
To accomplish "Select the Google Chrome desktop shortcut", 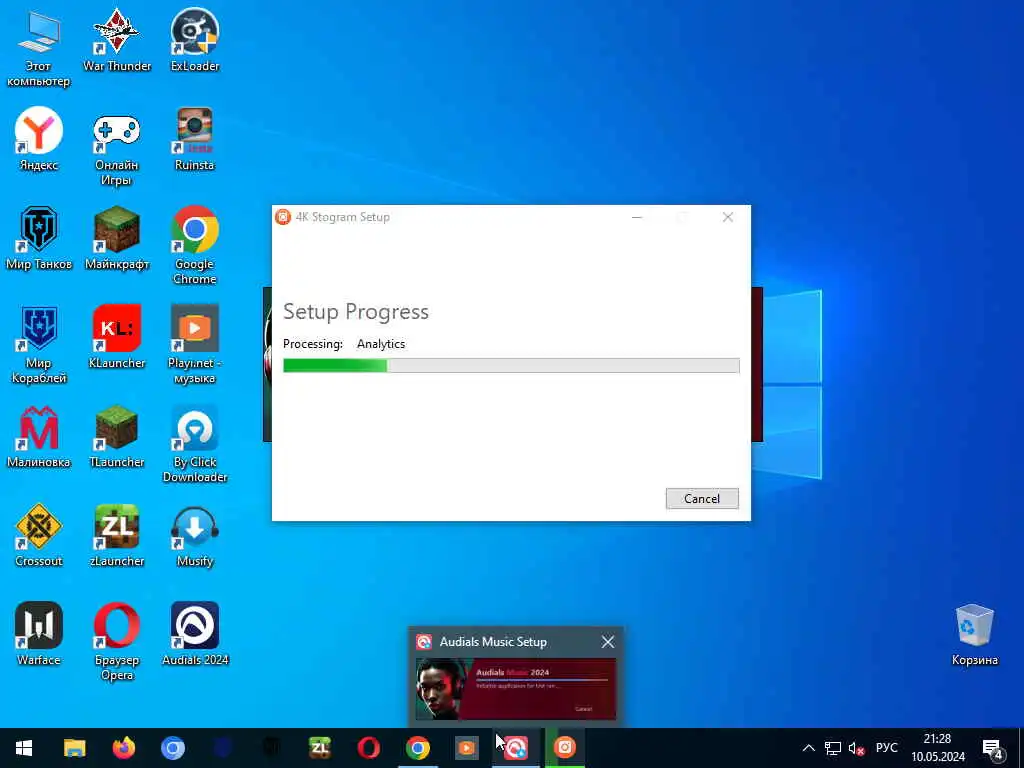I will pyautogui.click(x=195, y=246).
